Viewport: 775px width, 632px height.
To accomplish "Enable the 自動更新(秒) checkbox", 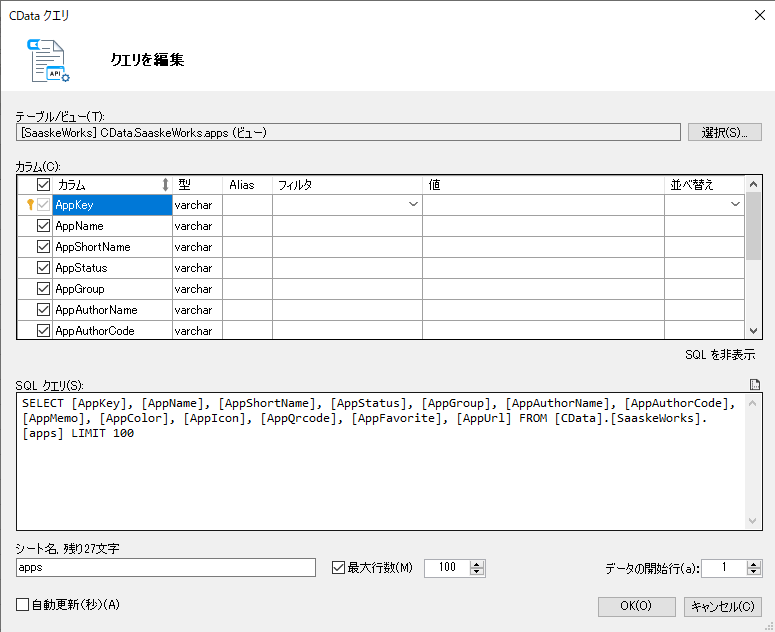I will coord(22,604).
